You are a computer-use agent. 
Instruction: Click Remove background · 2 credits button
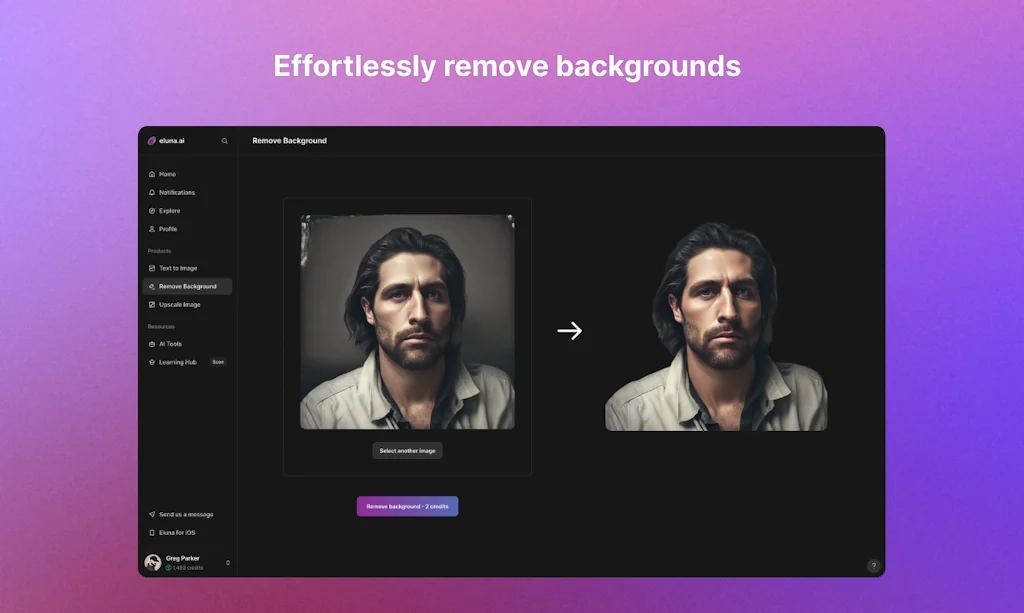pos(407,506)
